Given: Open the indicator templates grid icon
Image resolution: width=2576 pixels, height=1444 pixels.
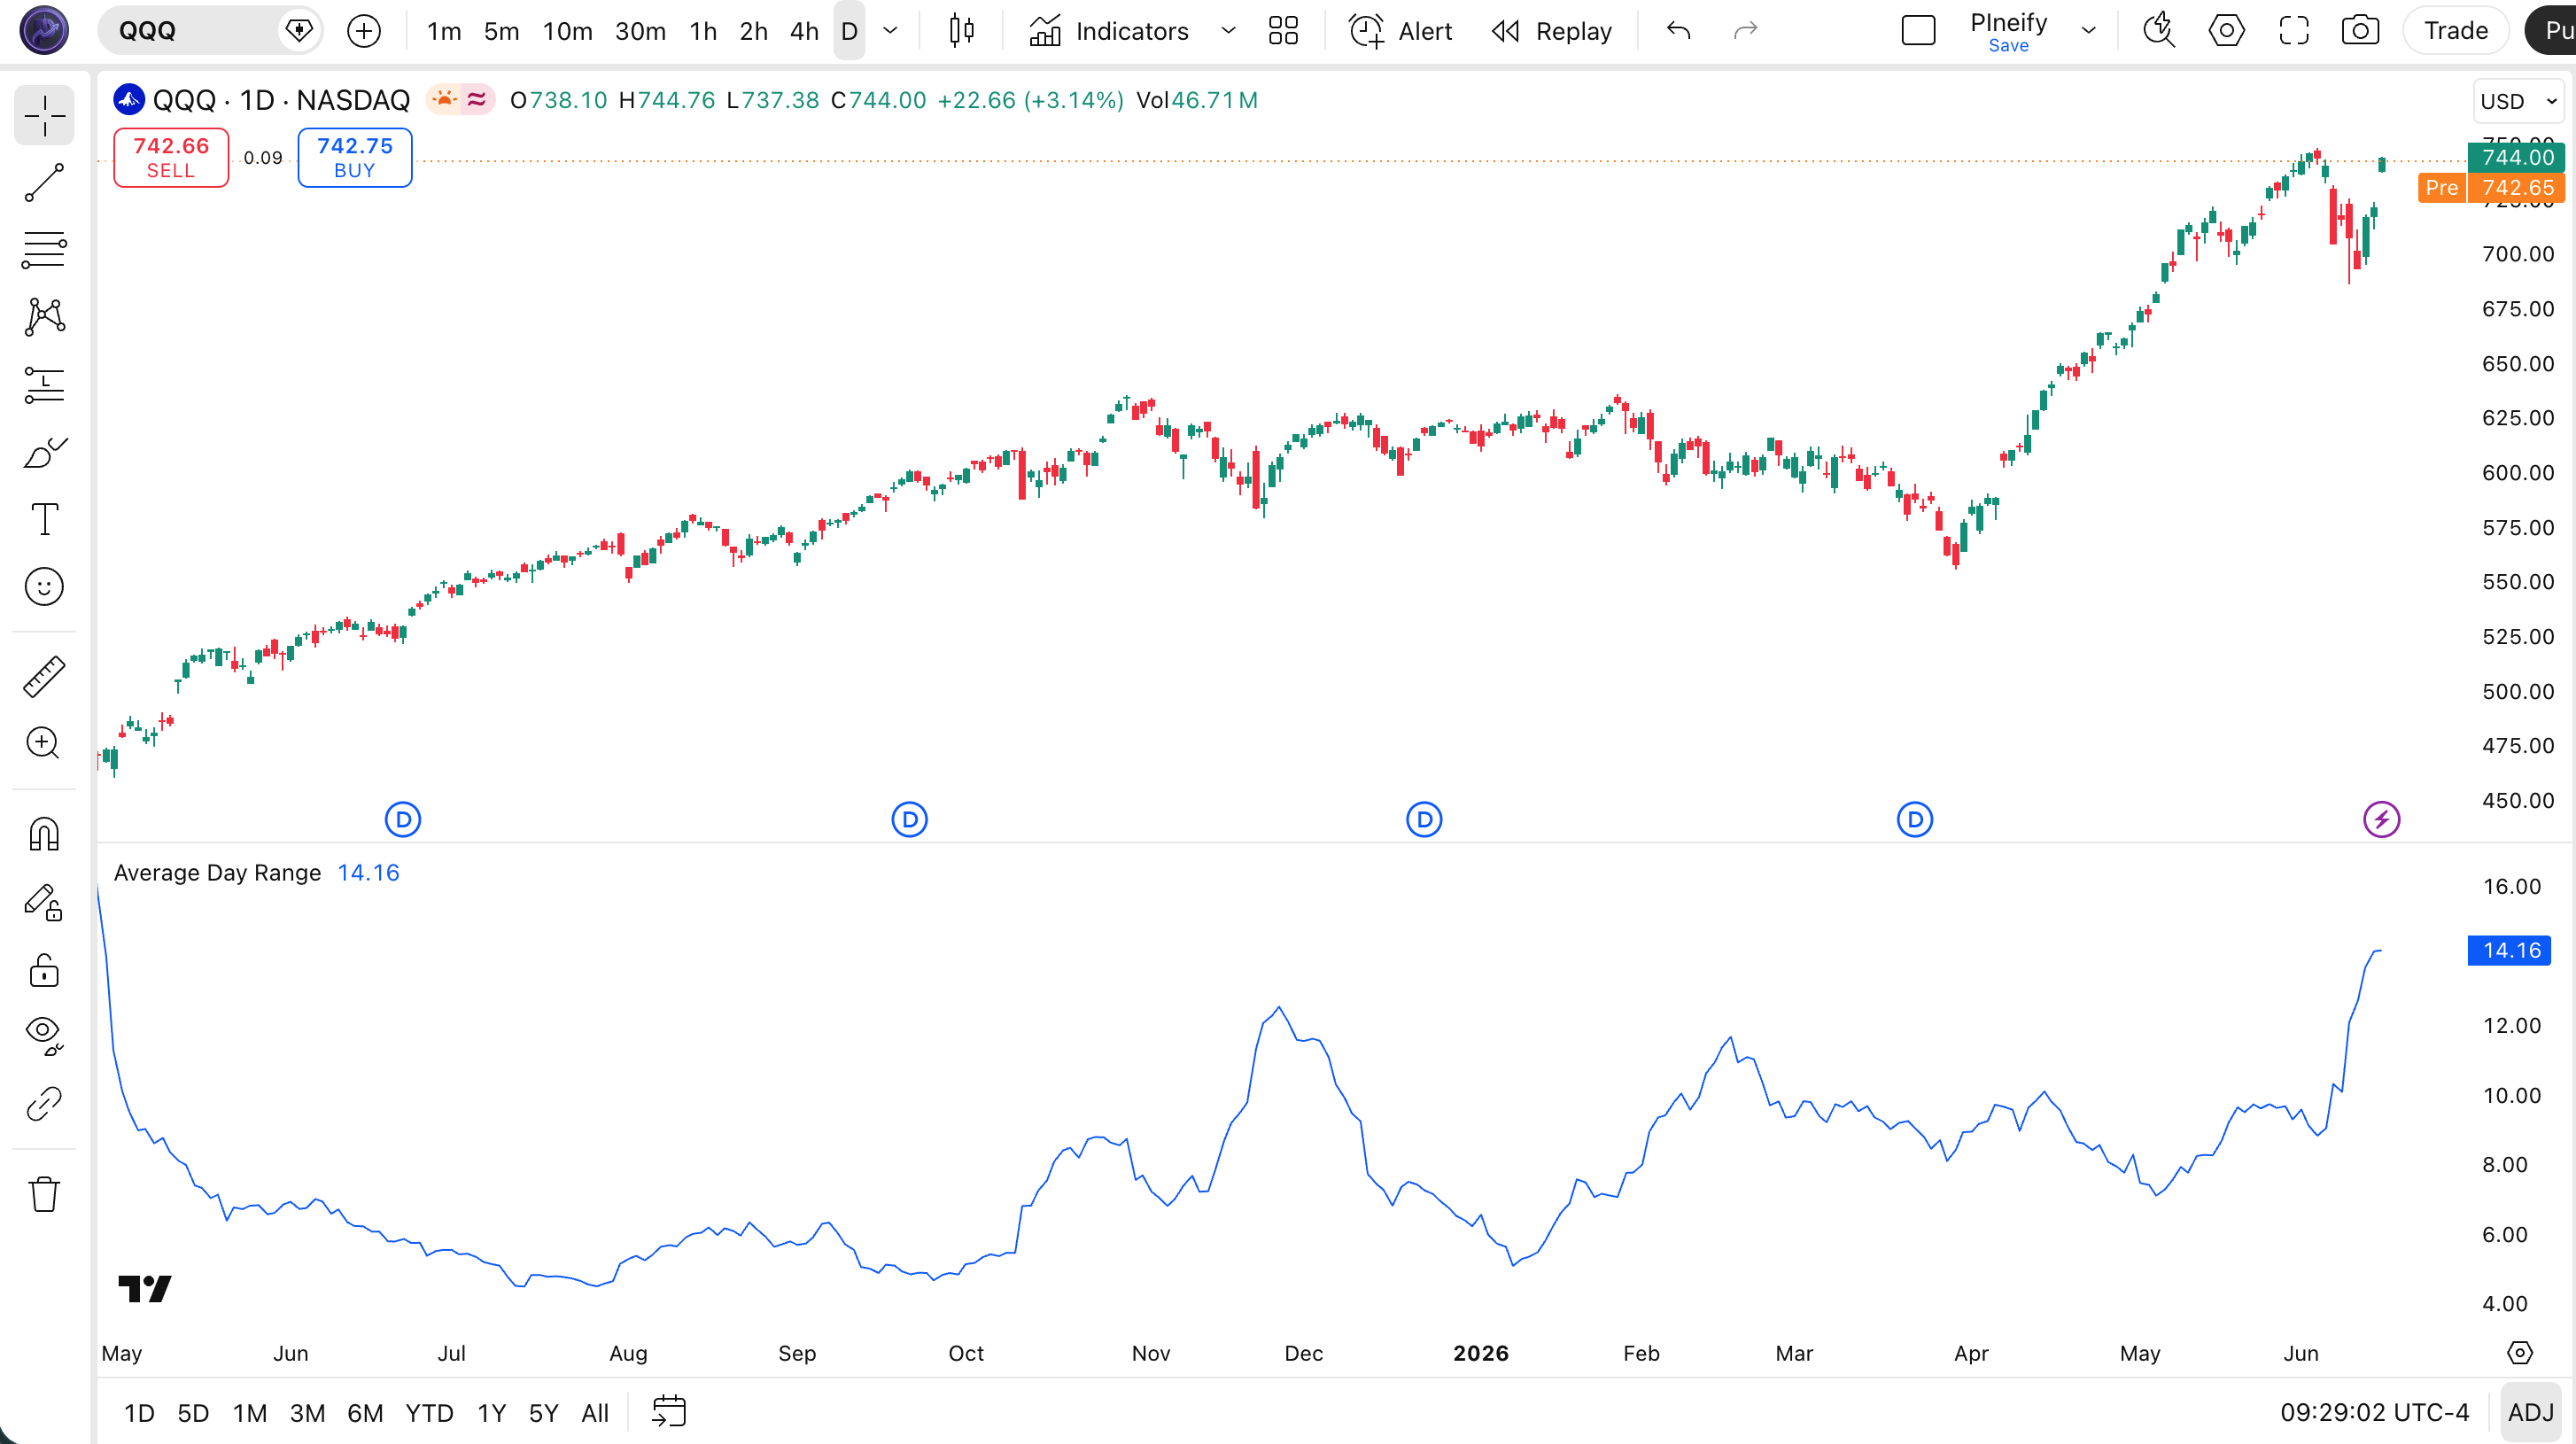Looking at the screenshot, I should point(1283,31).
